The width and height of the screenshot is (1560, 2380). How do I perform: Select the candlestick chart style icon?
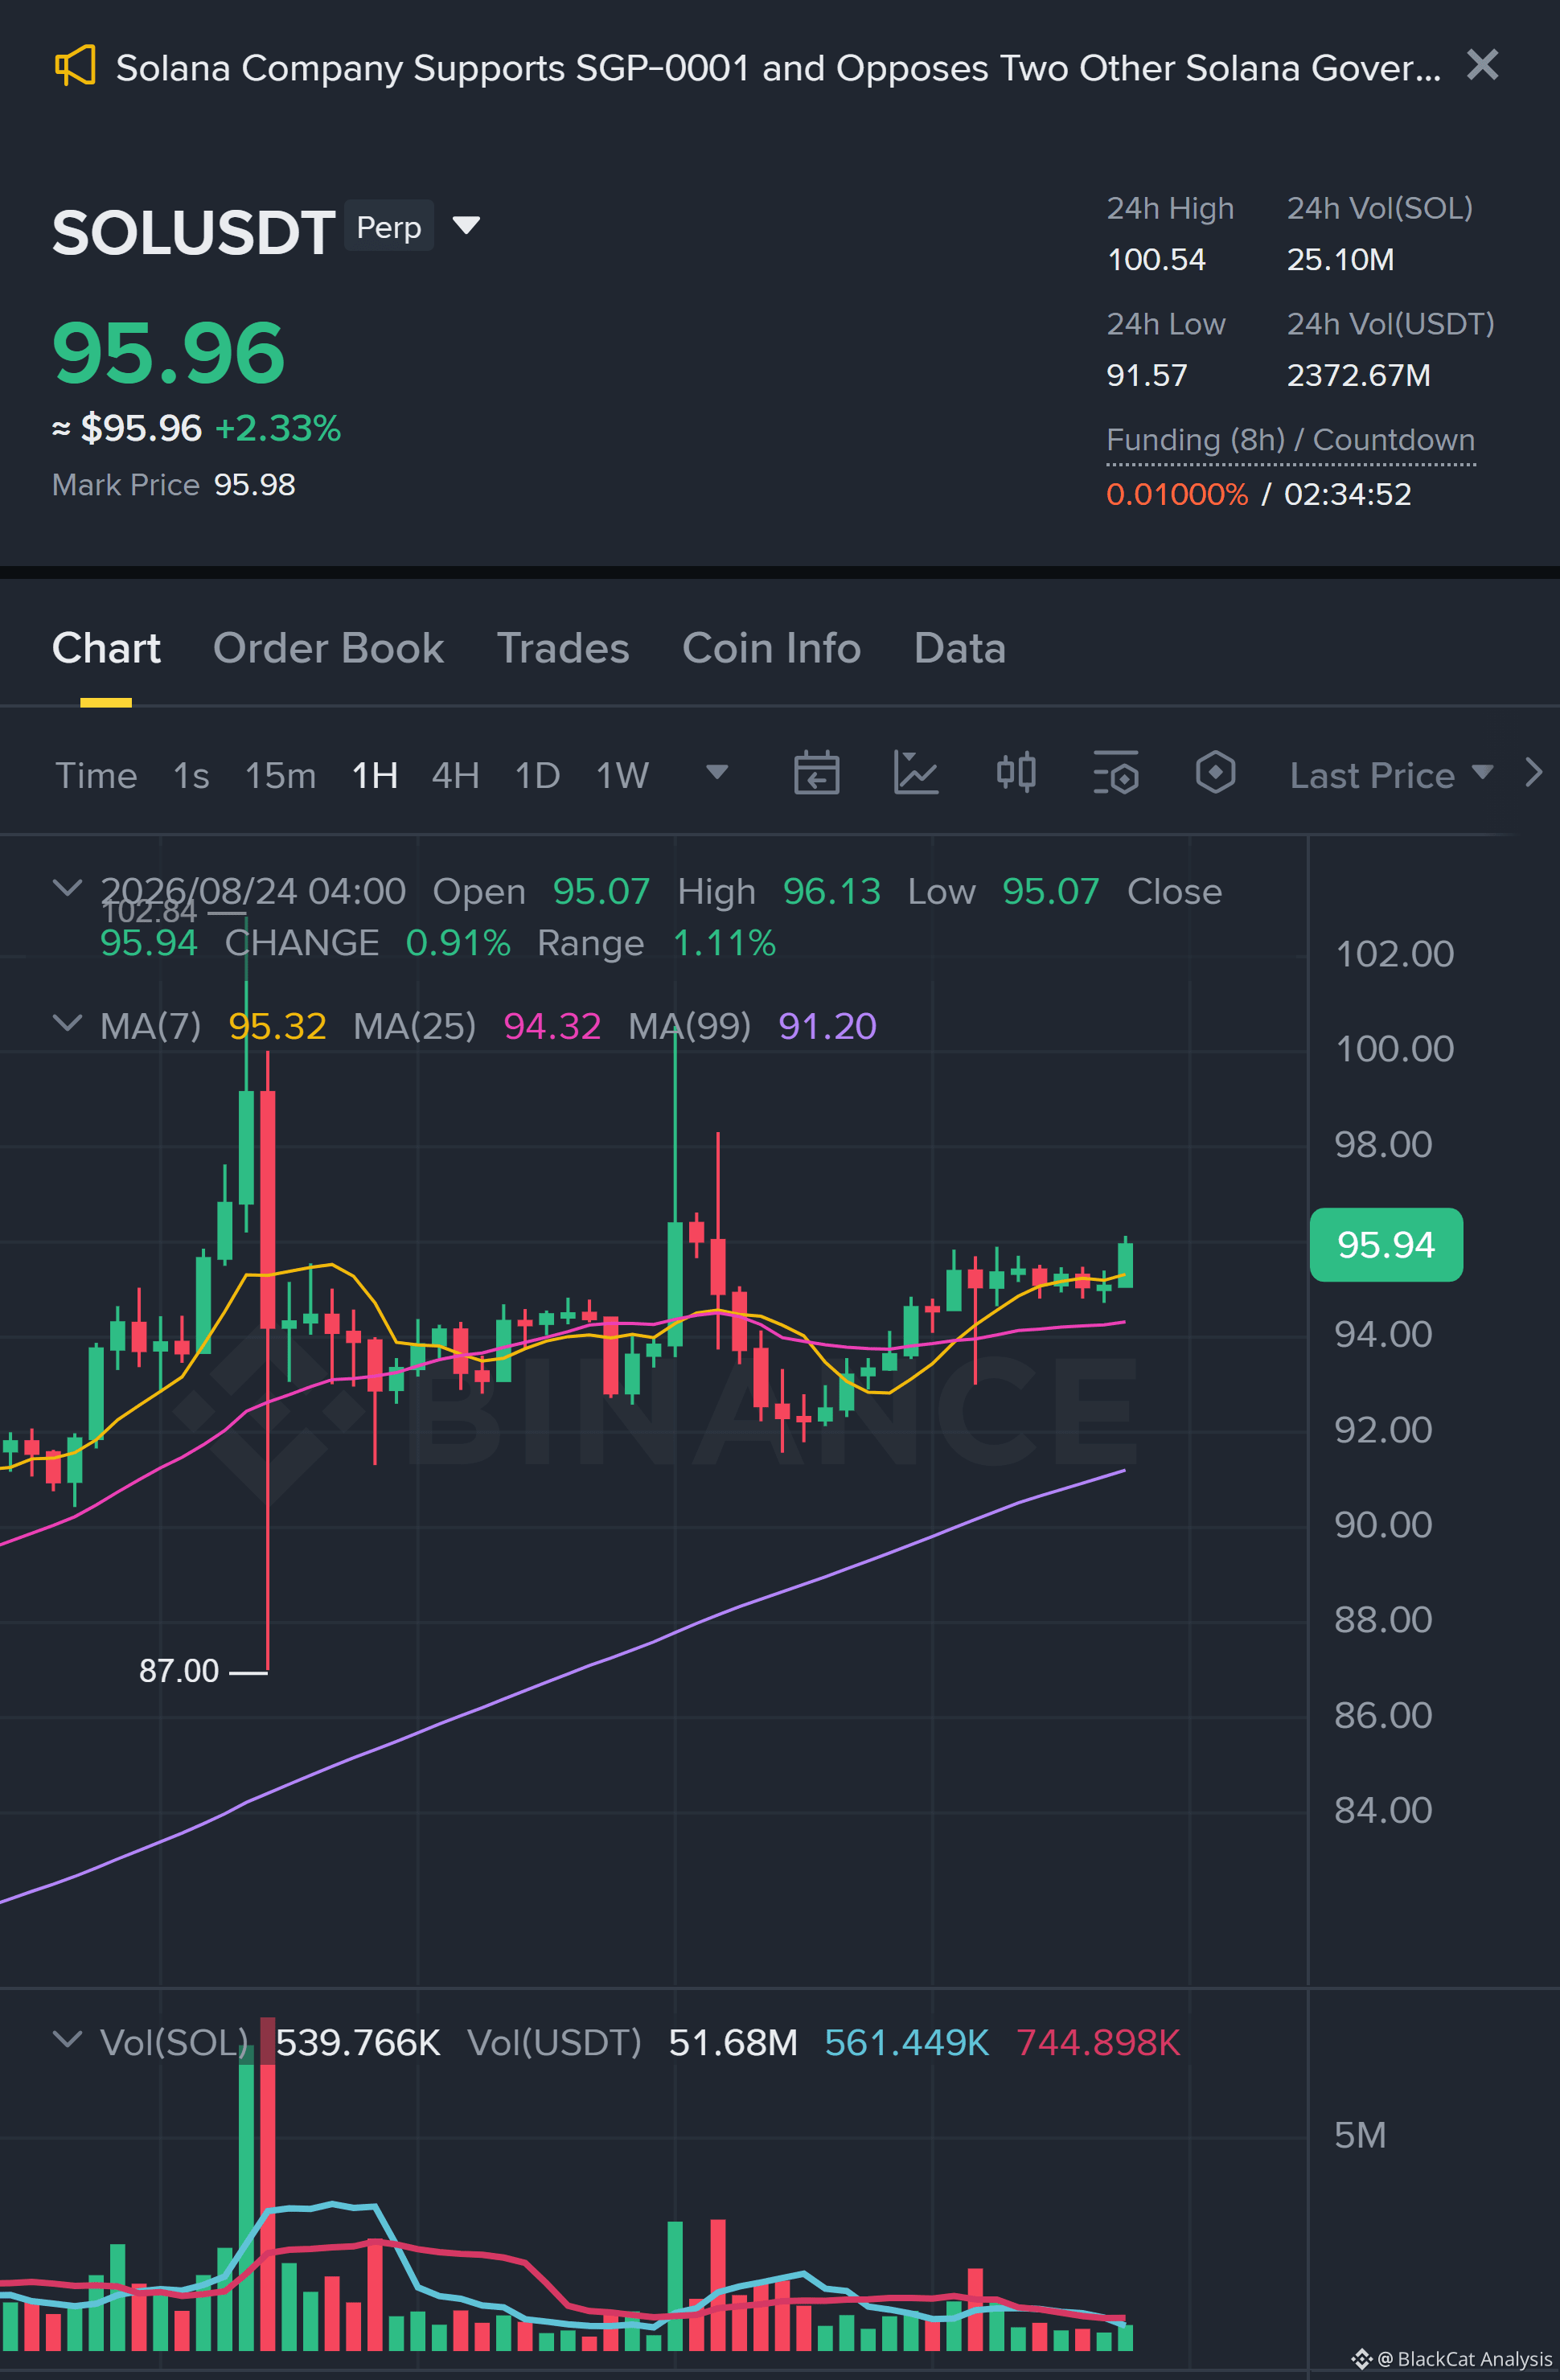point(1016,773)
